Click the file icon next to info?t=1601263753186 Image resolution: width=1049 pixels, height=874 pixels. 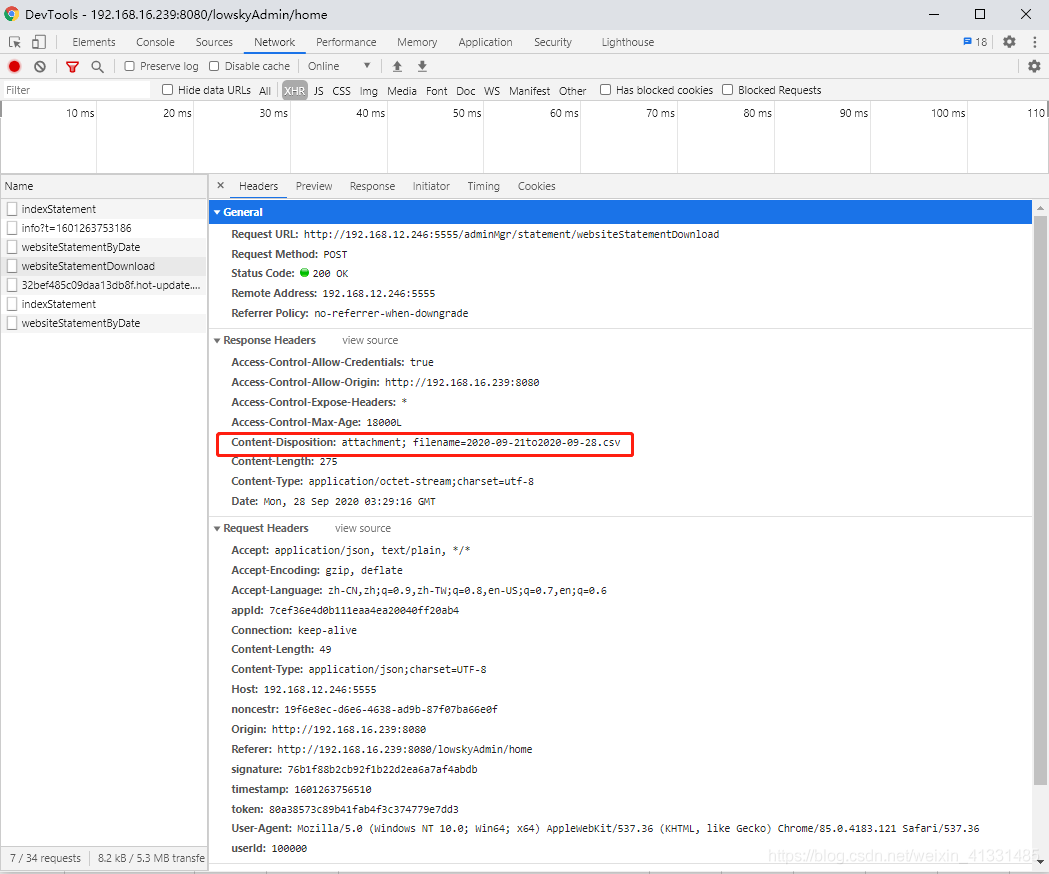tap(11, 228)
